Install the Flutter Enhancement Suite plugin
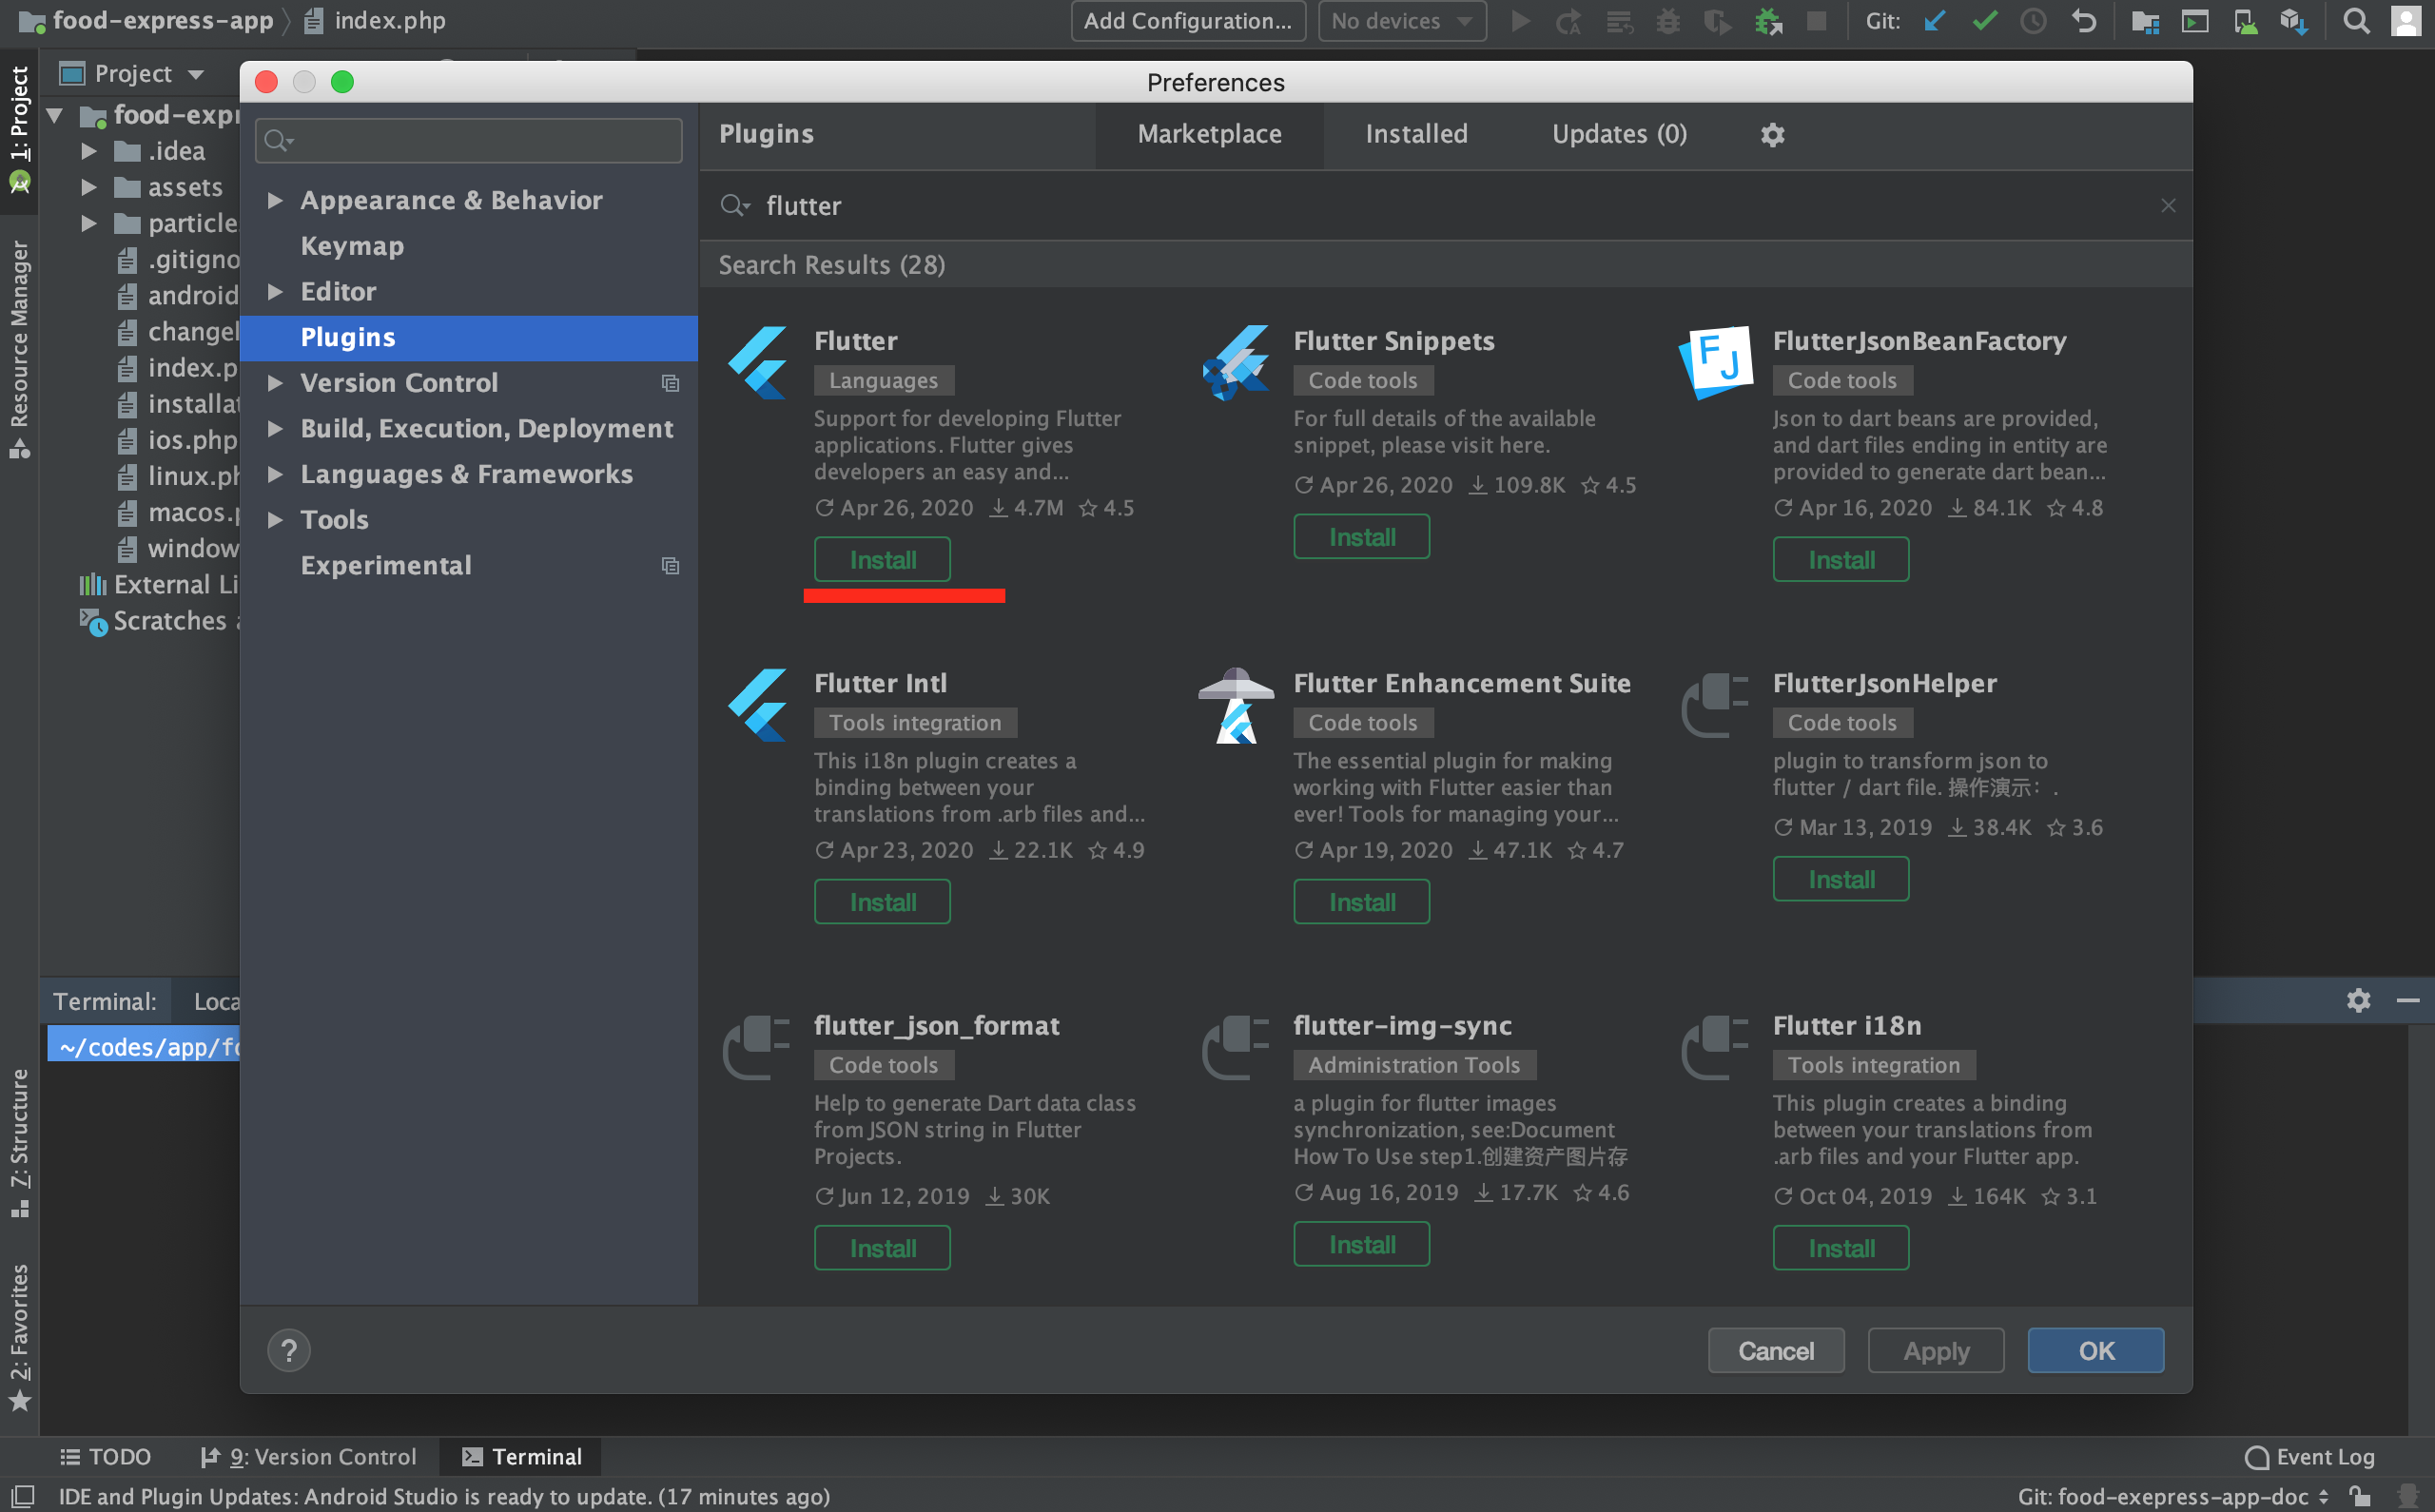 pyautogui.click(x=1361, y=902)
